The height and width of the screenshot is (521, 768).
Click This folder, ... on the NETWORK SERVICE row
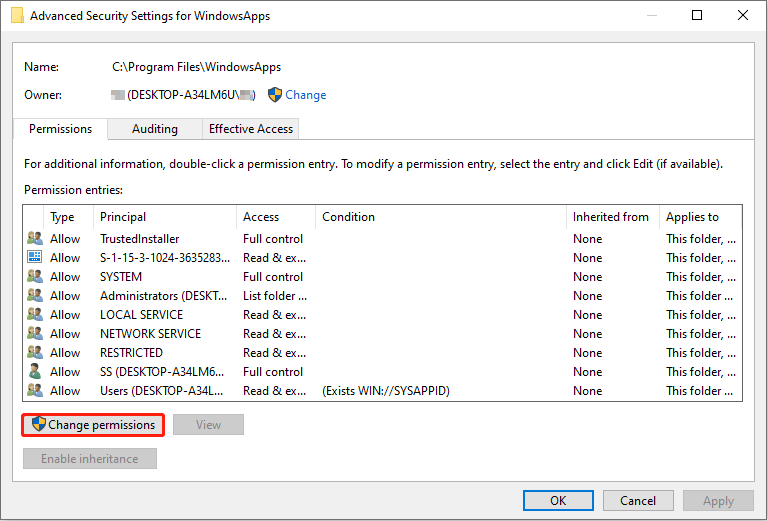tap(700, 333)
